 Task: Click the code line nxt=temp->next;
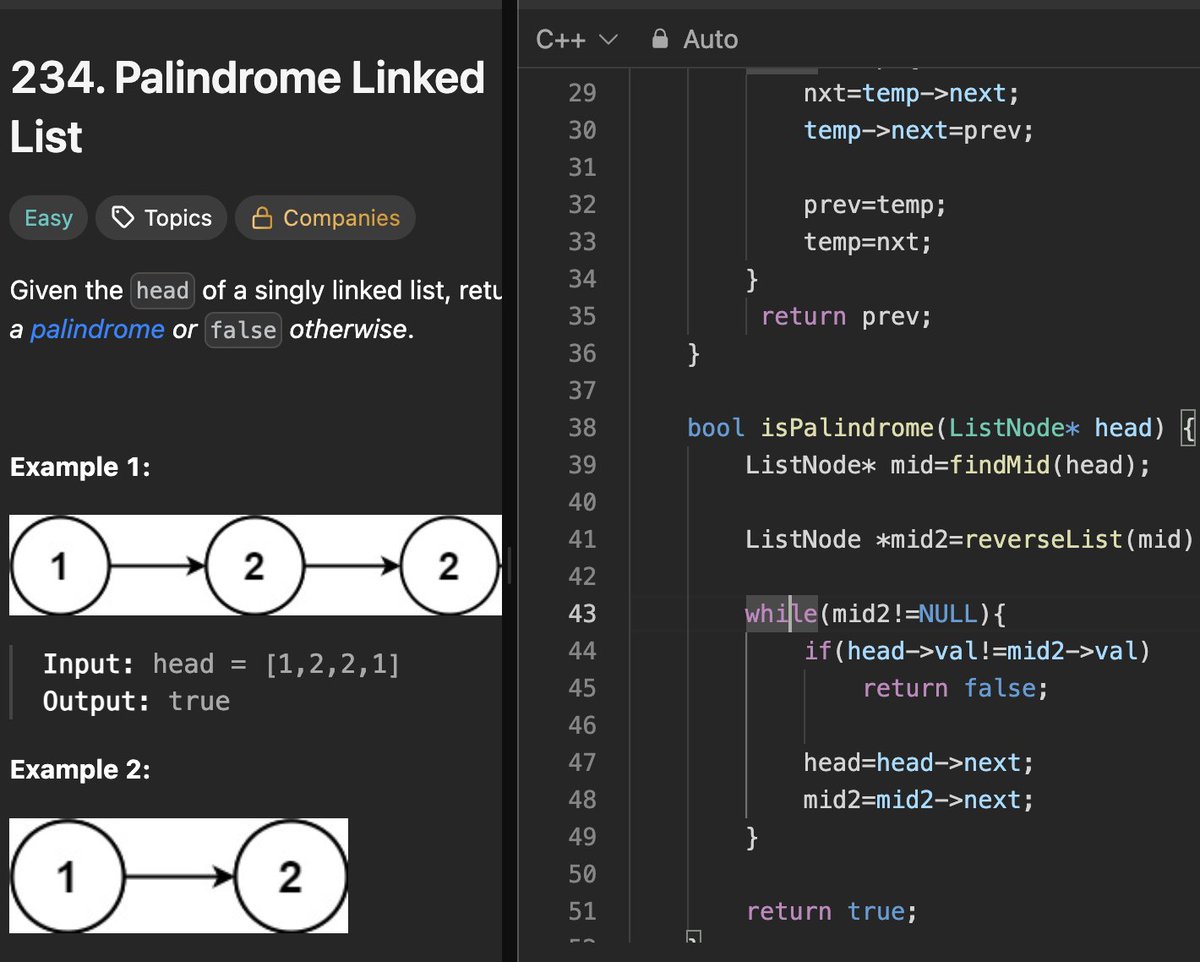click(x=912, y=94)
